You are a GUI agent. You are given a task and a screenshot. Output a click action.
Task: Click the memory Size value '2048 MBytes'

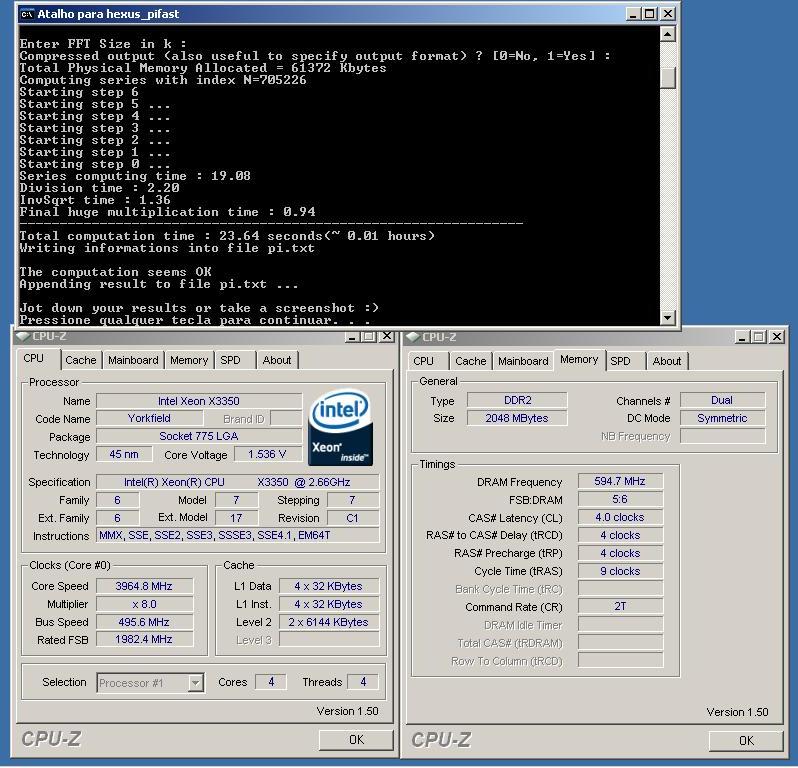(517, 418)
